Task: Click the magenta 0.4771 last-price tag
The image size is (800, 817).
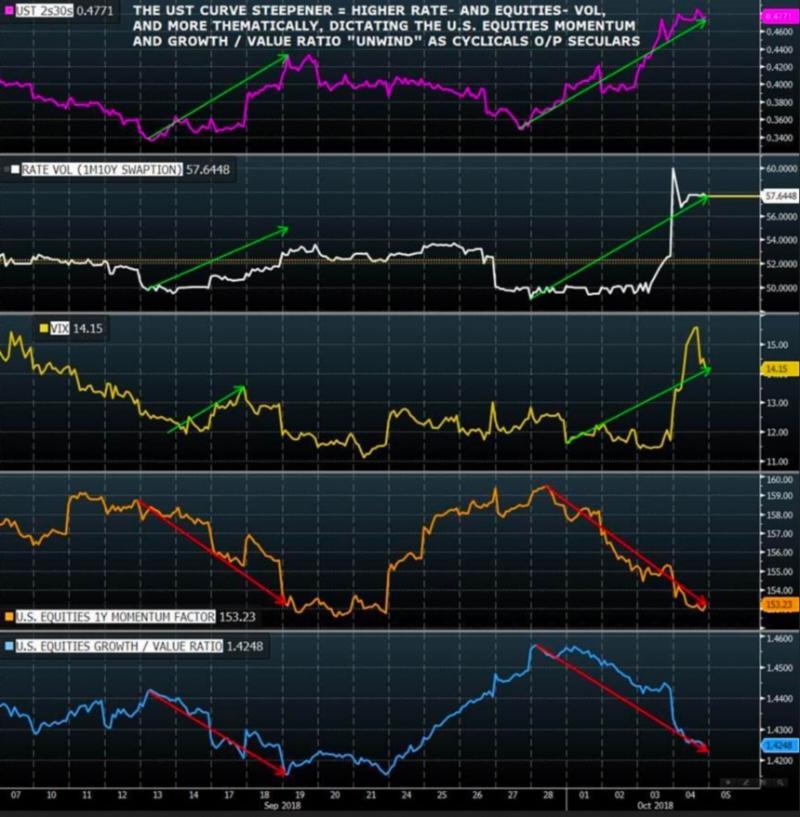Action: 777,17
